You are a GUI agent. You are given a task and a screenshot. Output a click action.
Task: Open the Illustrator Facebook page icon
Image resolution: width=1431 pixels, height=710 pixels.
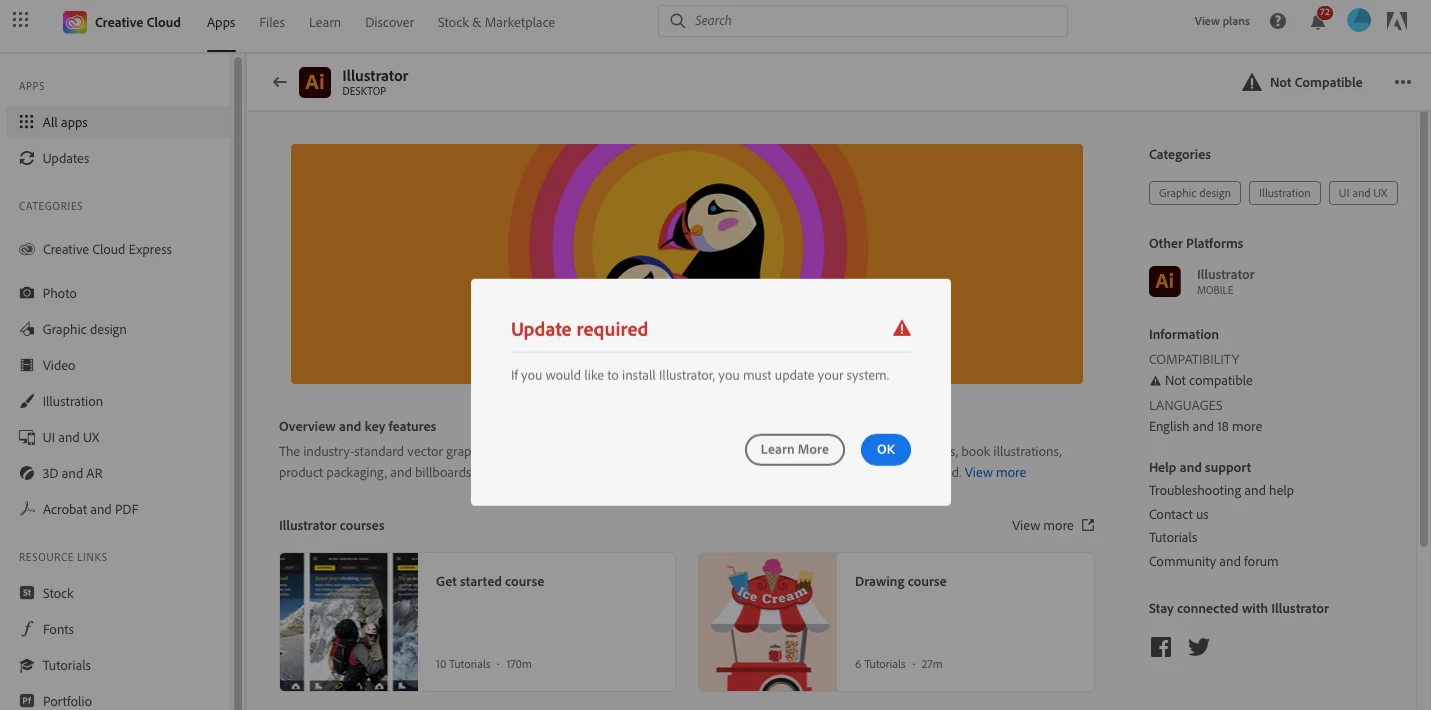[1161, 647]
